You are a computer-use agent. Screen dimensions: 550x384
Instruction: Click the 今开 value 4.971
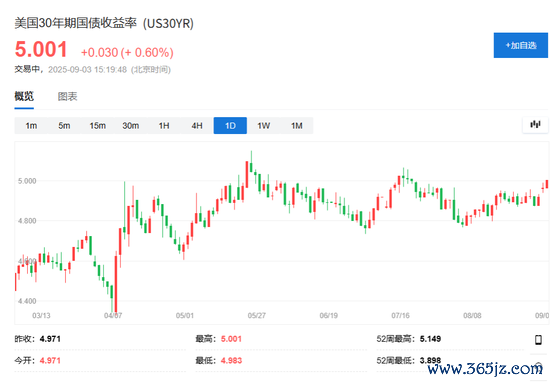tap(50, 361)
